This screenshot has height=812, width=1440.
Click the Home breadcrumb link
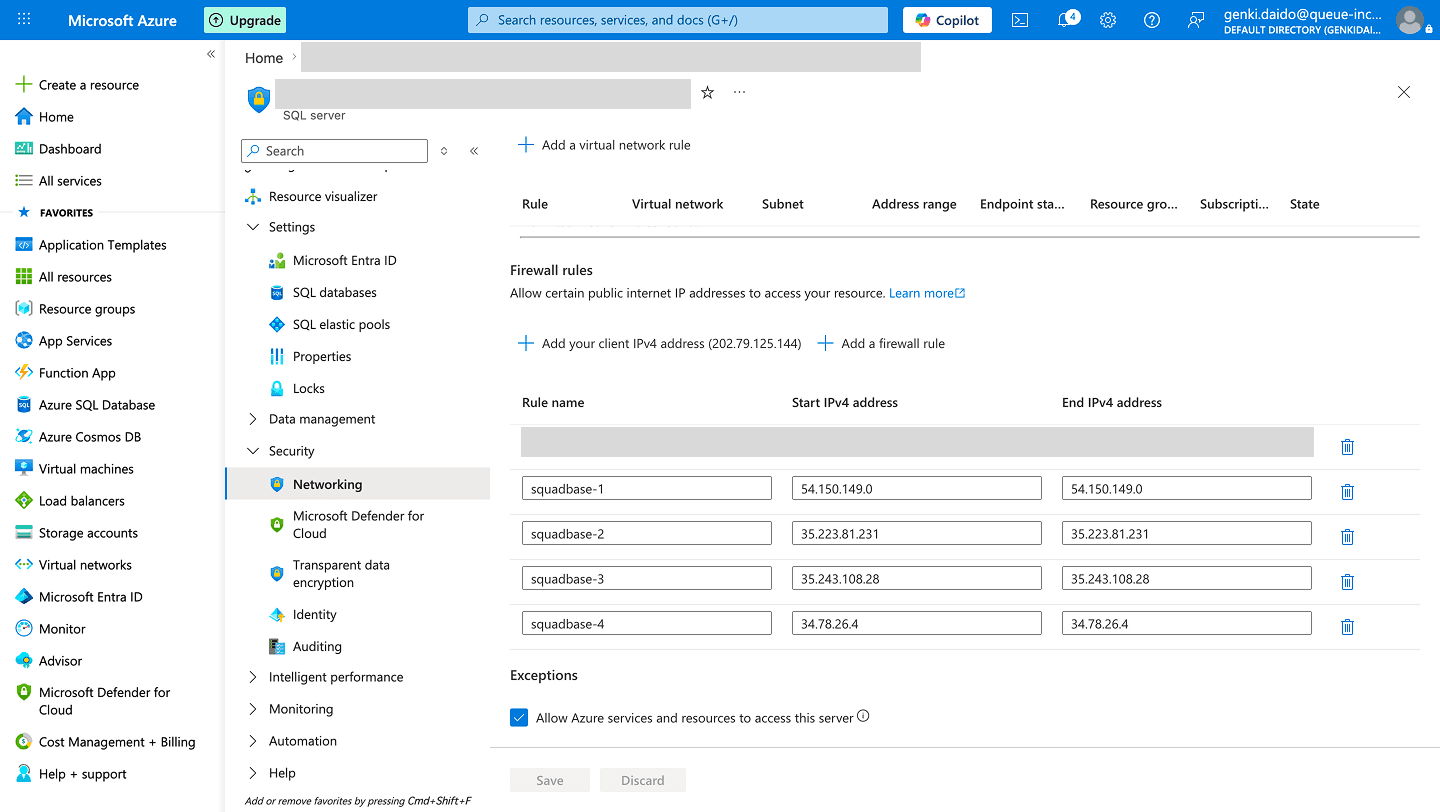click(264, 58)
